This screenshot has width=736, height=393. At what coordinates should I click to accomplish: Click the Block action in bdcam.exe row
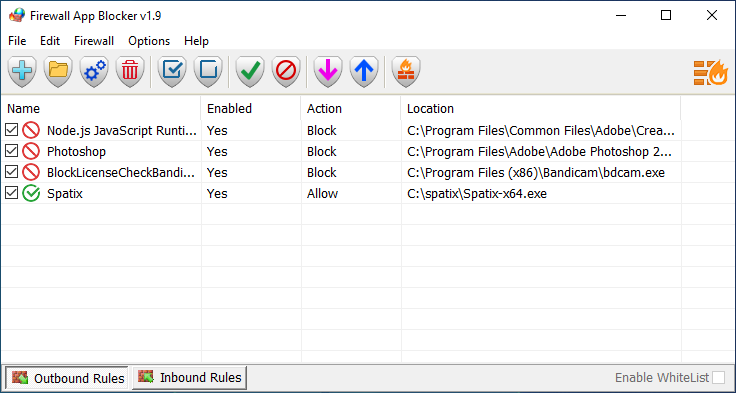click(x=322, y=173)
